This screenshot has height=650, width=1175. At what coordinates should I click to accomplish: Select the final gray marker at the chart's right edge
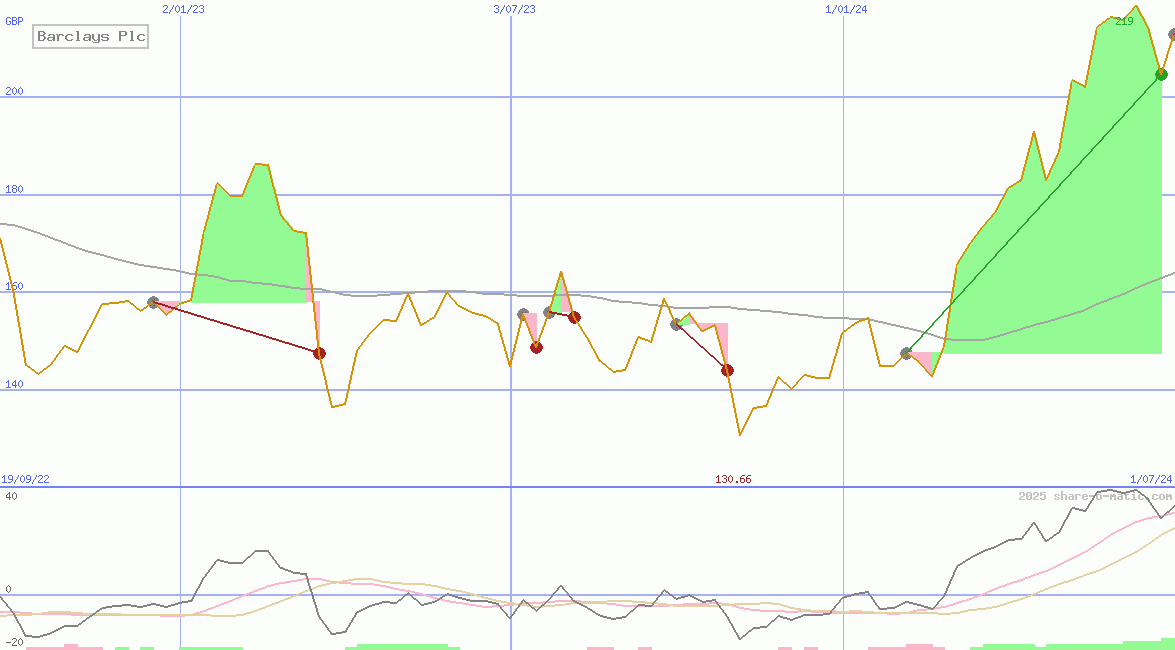(1172, 34)
